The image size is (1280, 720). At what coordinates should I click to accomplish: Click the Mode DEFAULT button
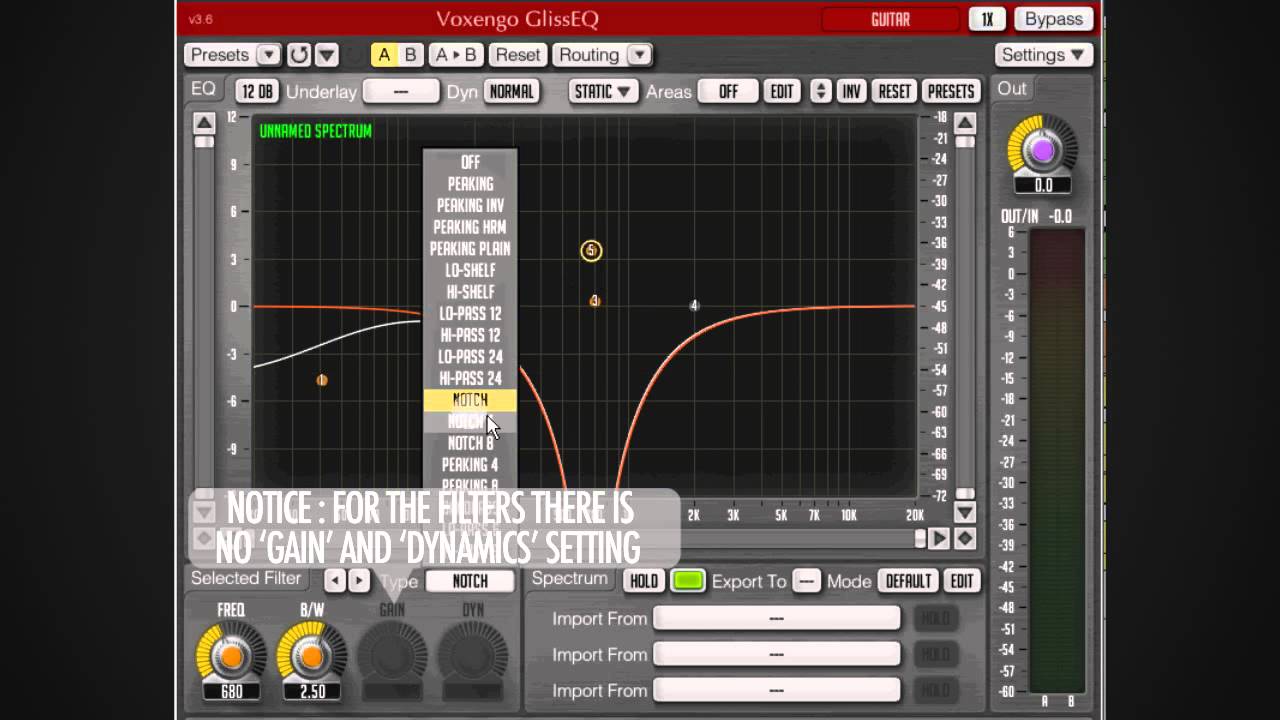908,581
